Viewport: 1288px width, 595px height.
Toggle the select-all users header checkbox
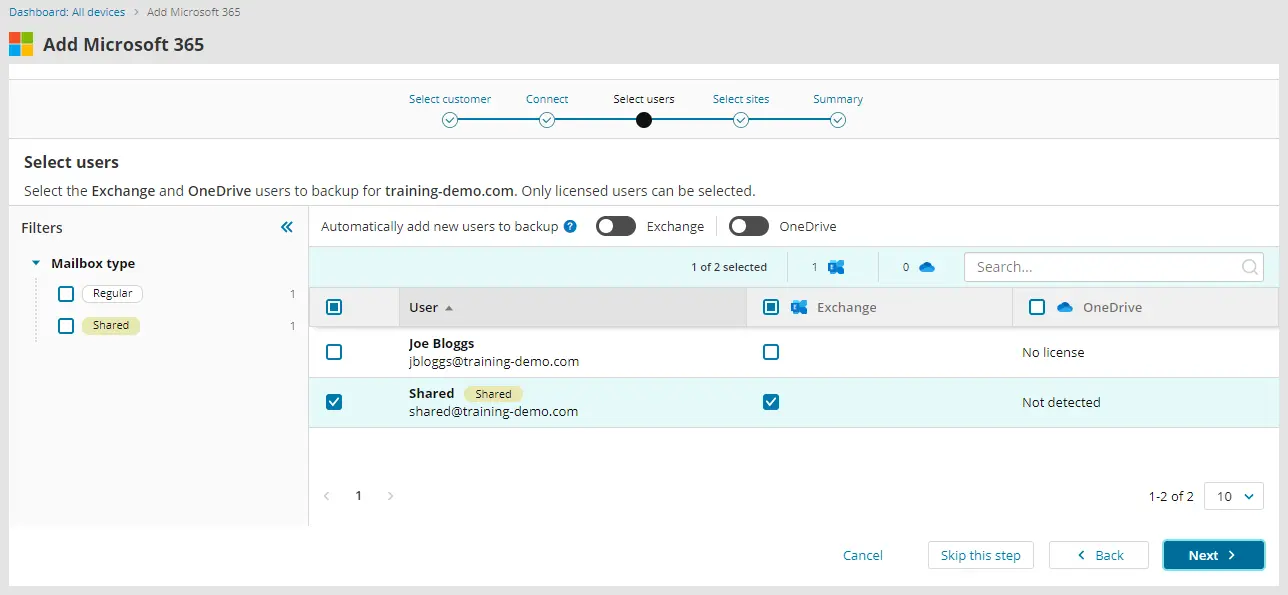[334, 307]
